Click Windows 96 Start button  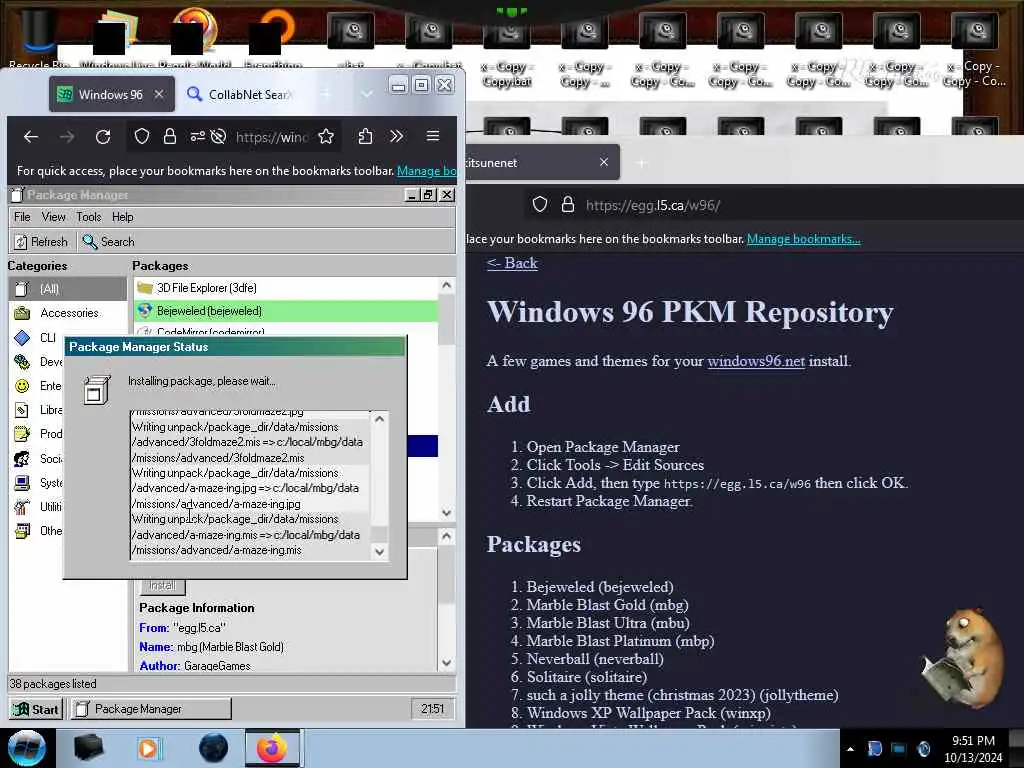[x=37, y=709]
